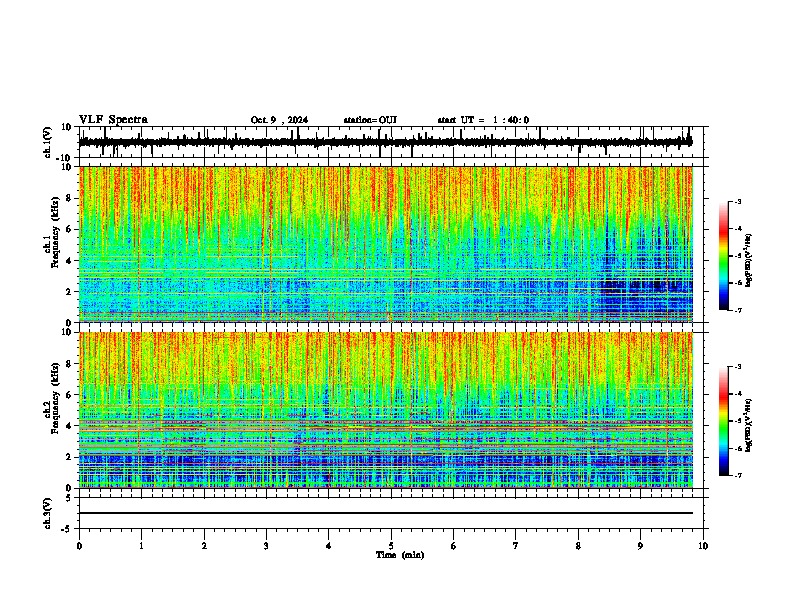Click time axis tick label "9"
This screenshot has height=612, width=792.
640,546
